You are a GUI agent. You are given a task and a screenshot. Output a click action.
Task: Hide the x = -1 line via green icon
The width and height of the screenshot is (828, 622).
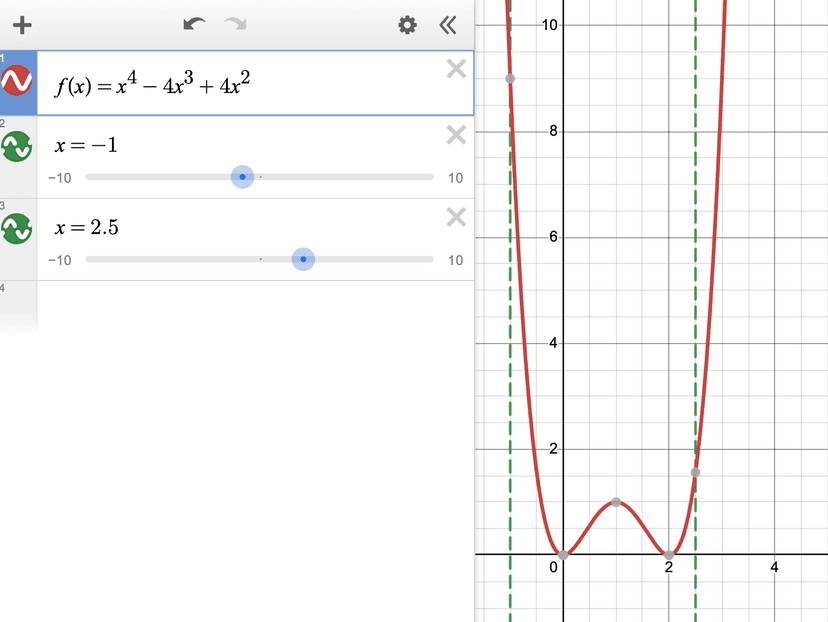coord(17,147)
